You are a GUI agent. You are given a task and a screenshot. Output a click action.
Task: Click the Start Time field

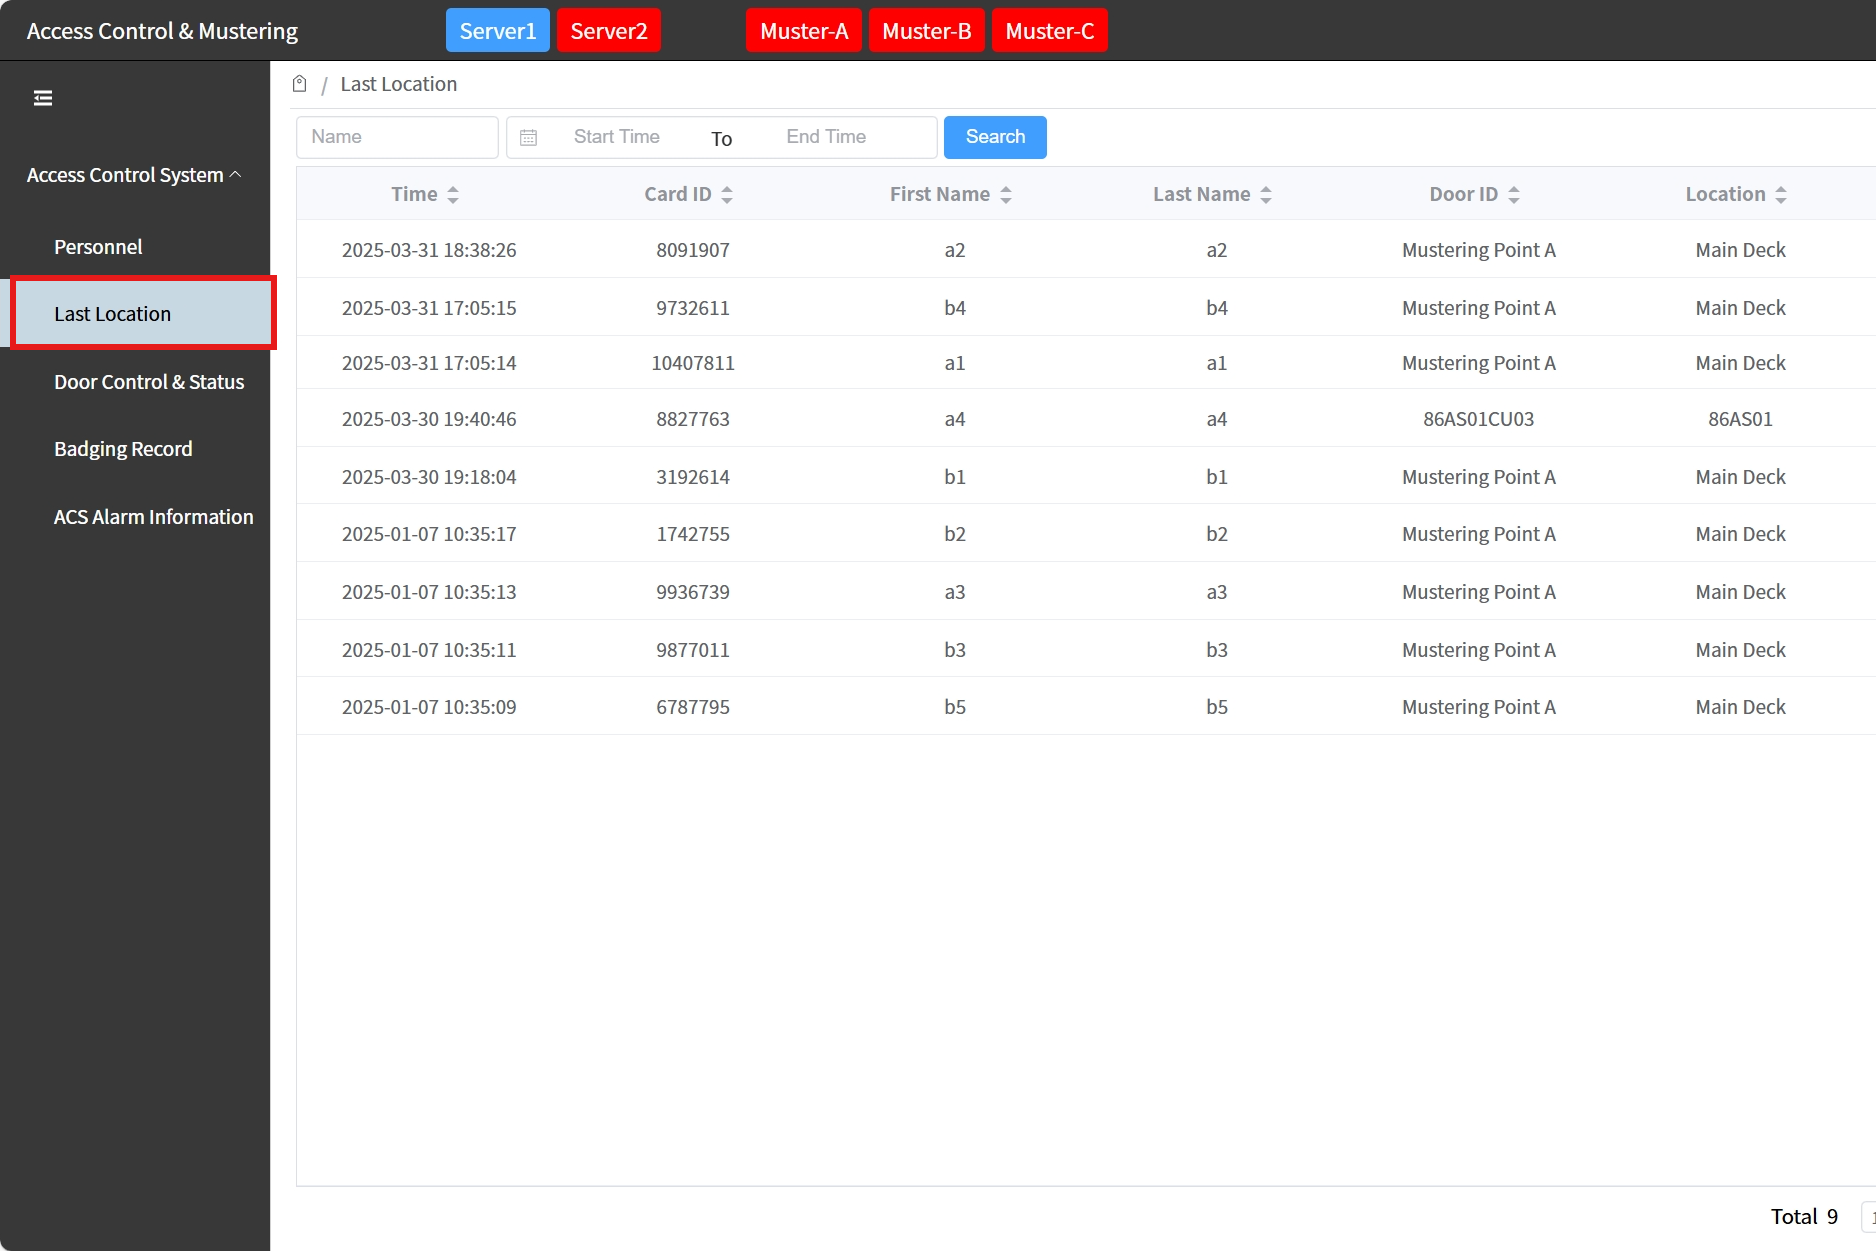[616, 137]
